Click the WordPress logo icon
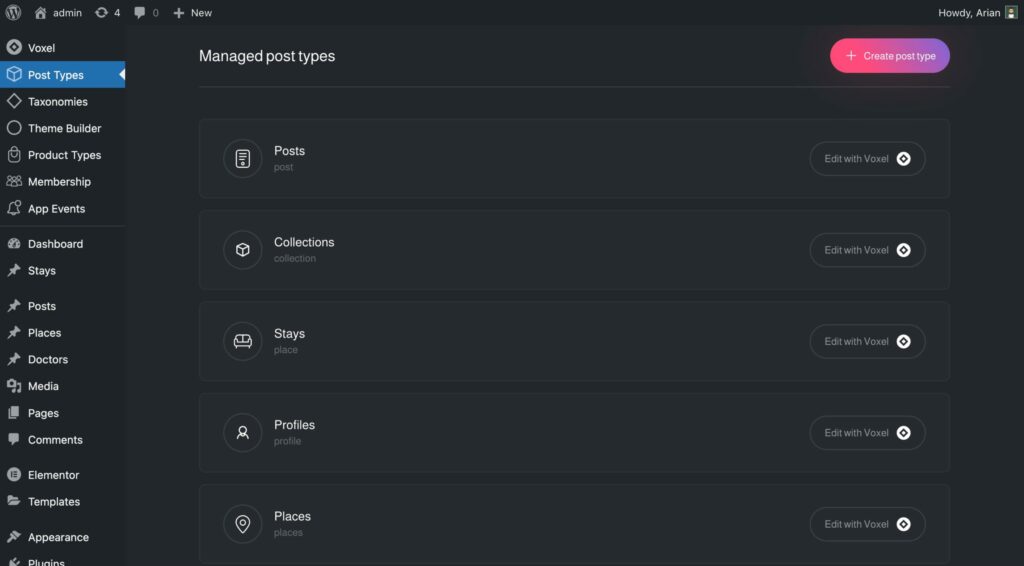 click(x=13, y=13)
